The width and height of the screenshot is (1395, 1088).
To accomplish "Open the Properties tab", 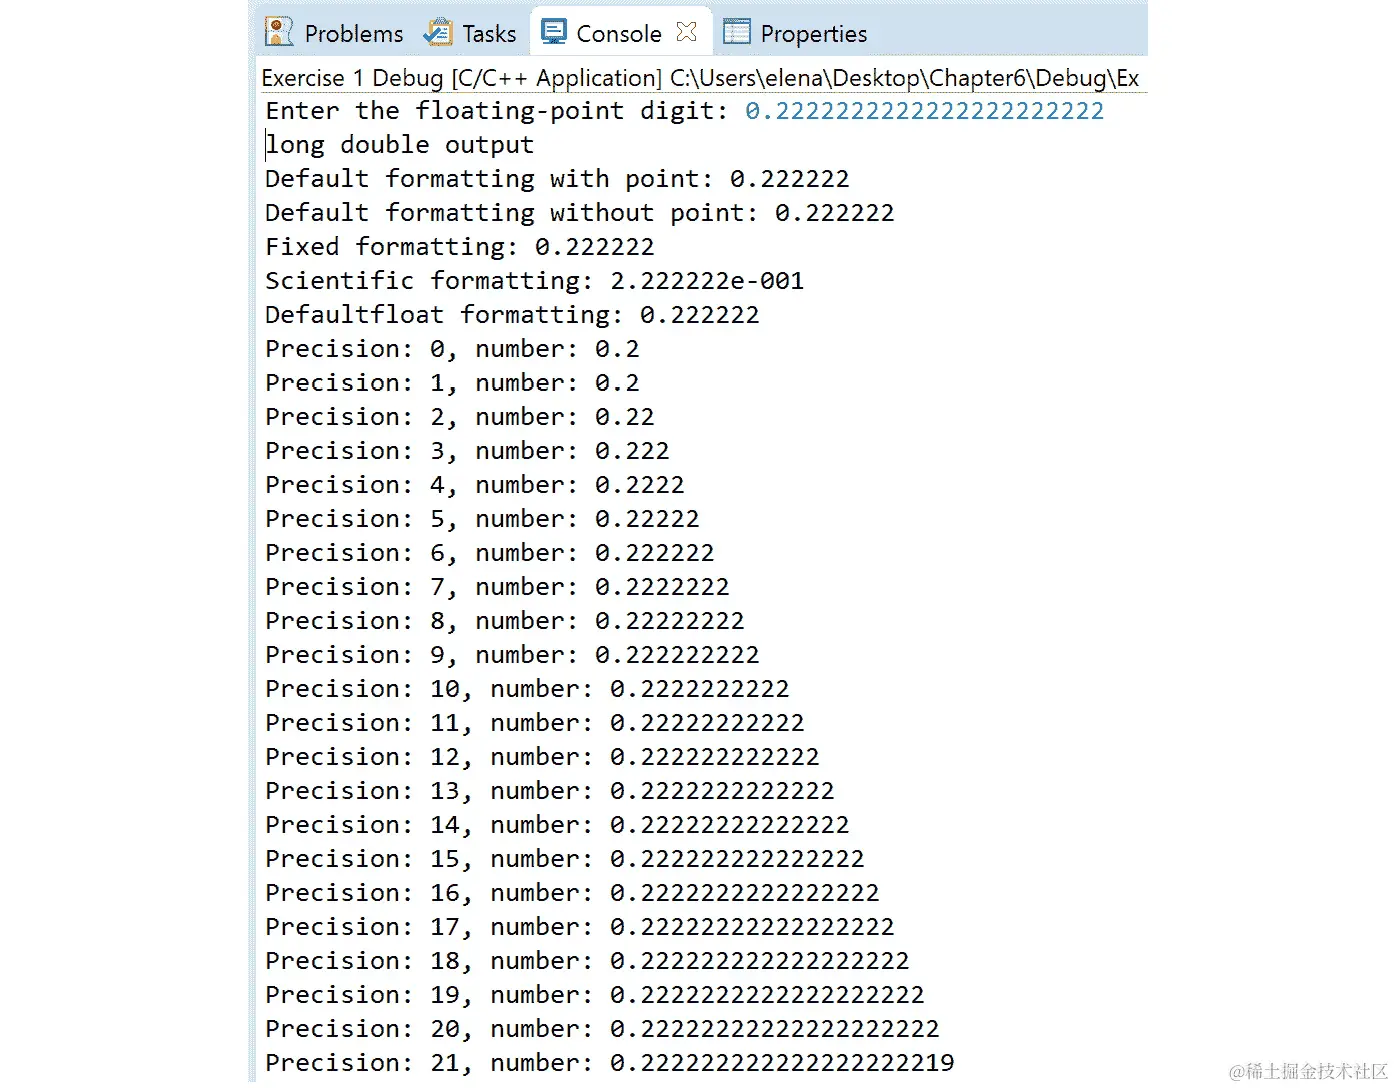I will coord(795,33).
